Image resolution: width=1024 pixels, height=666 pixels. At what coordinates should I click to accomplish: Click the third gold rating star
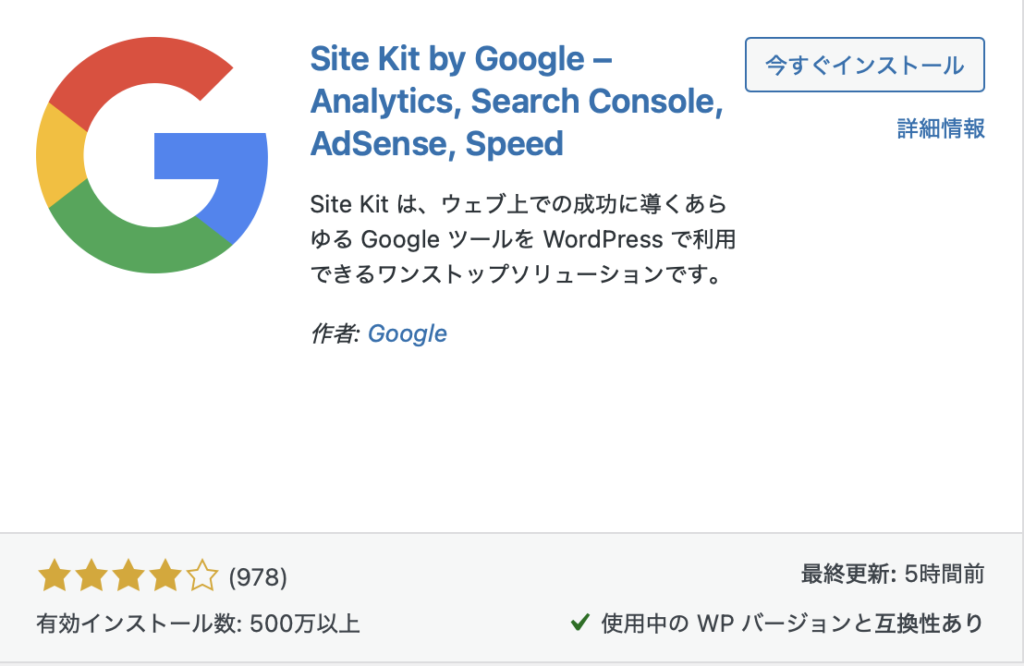pyautogui.click(x=127, y=576)
